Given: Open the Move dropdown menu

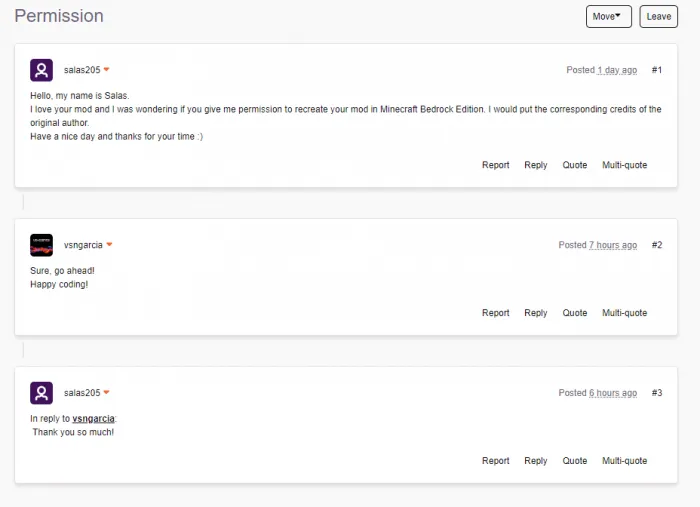Looking at the screenshot, I should click(x=608, y=17).
